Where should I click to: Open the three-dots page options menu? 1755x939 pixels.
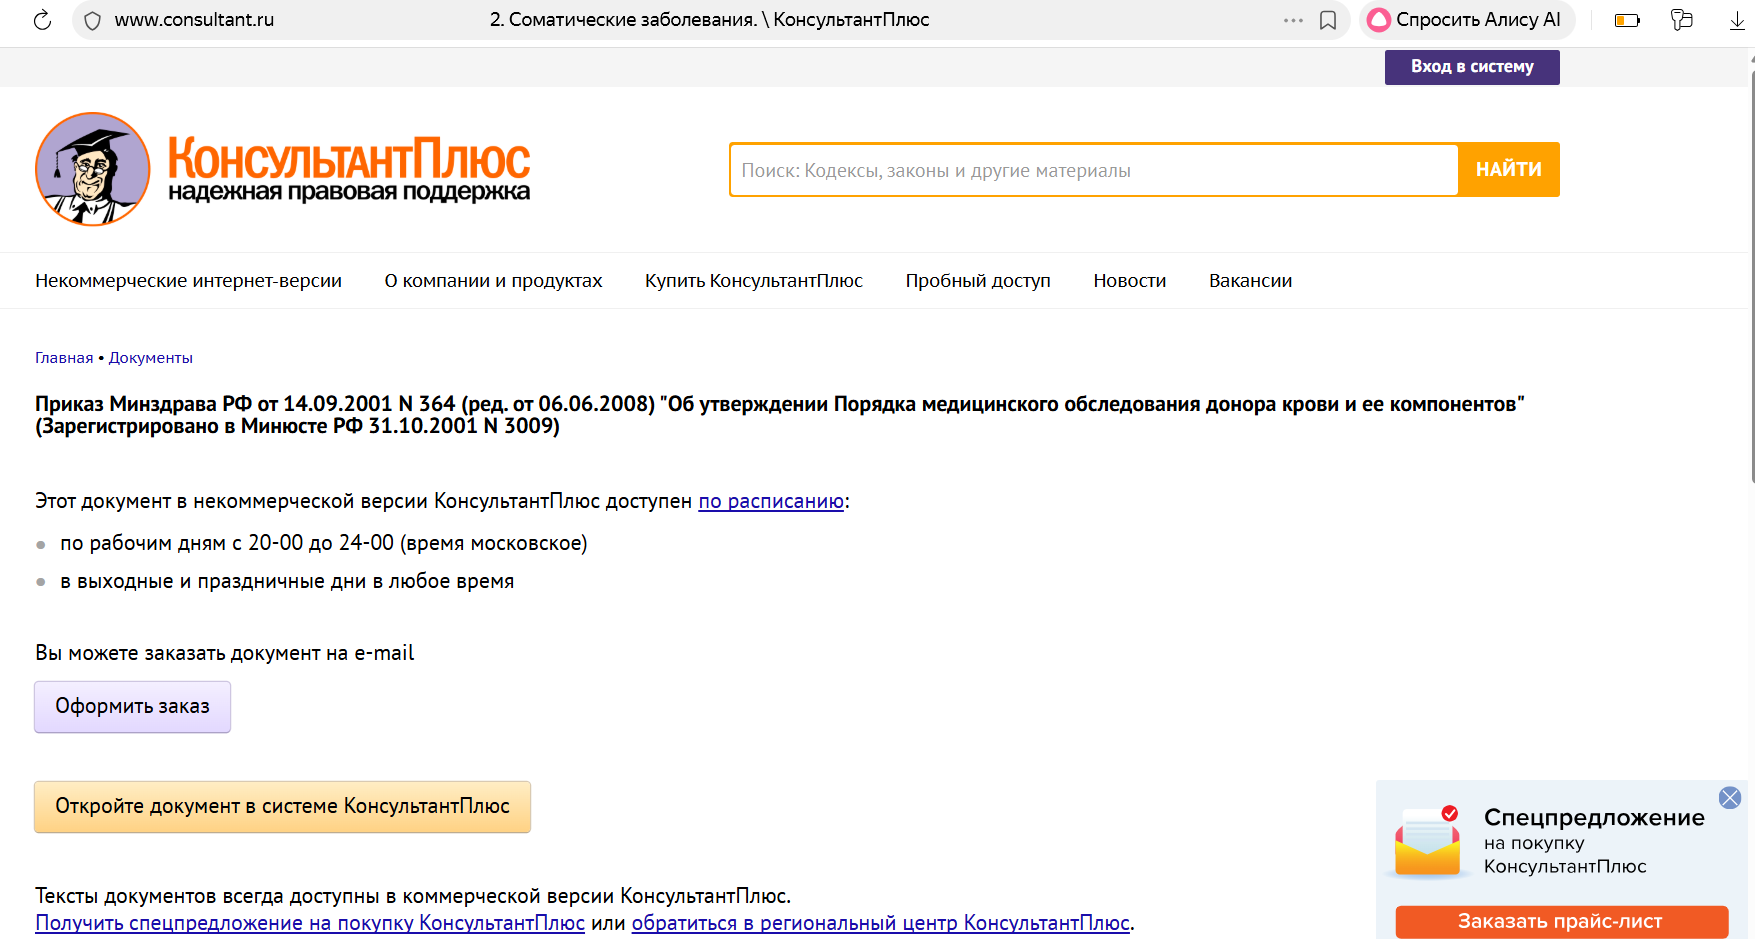coord(1293,20)
